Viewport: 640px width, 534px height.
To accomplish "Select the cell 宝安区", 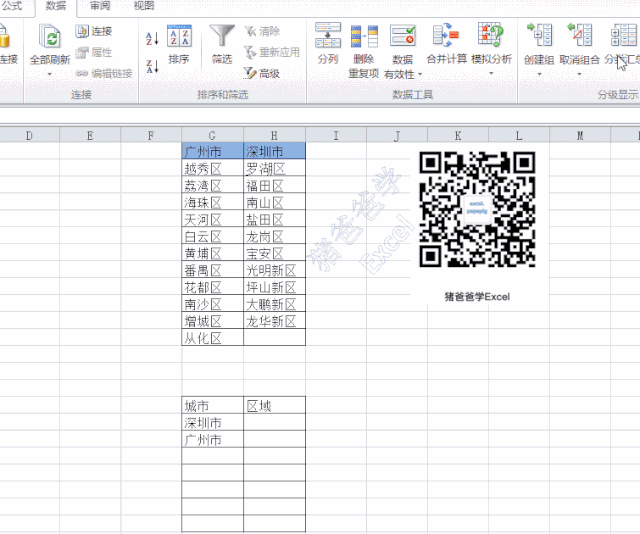I will pyautogui.click(x=274, y=254).
